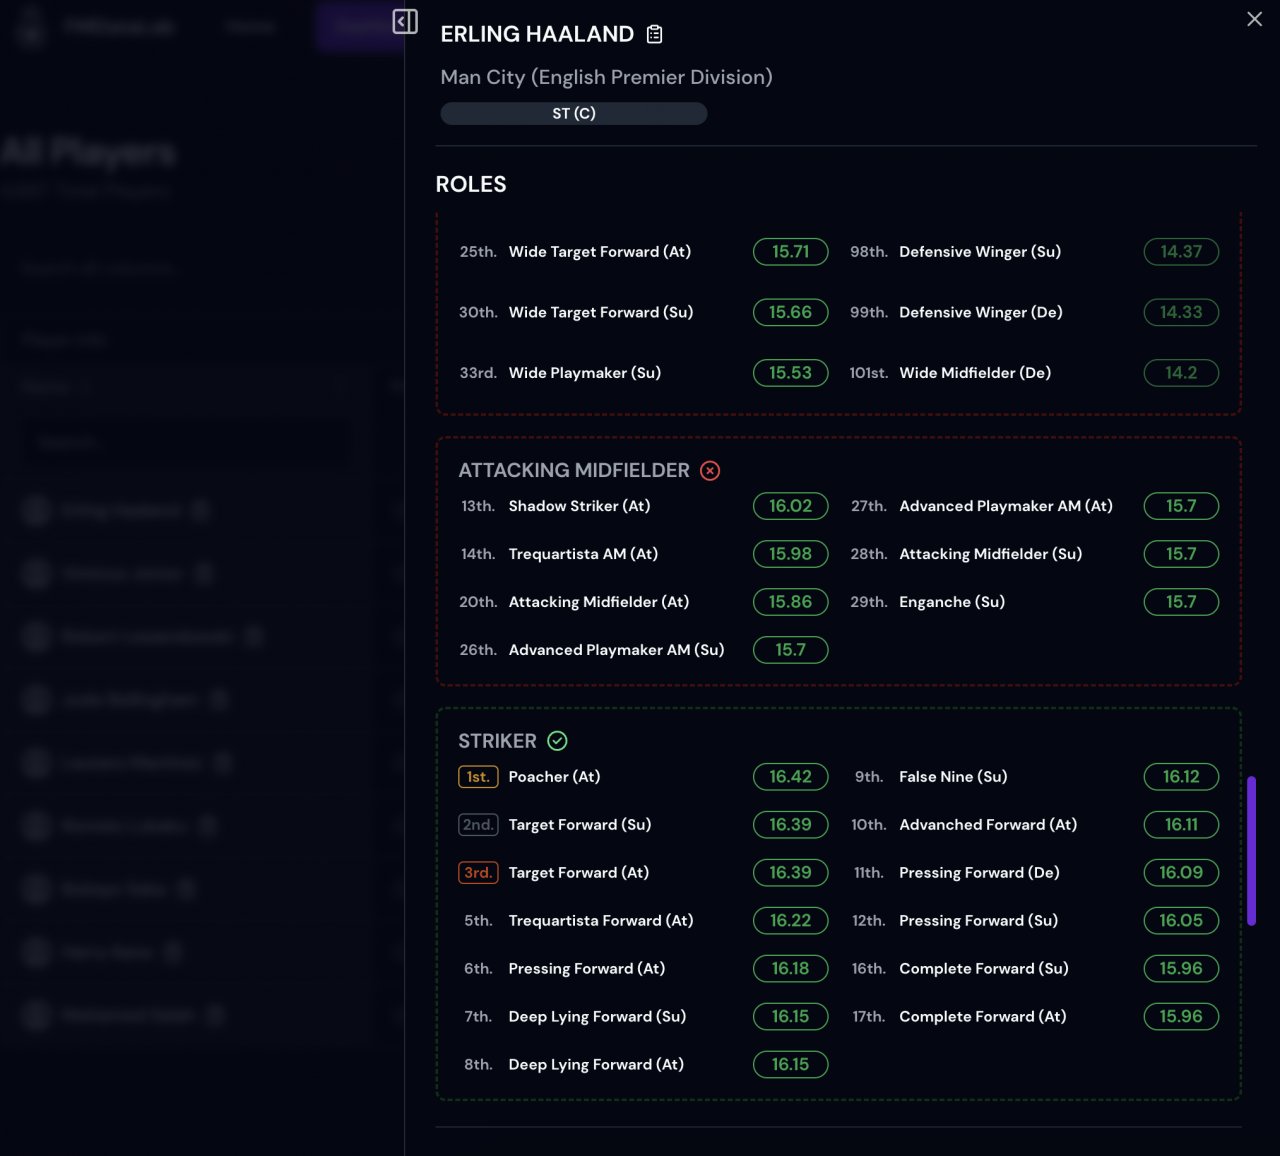The width and height of the screenshot is (1280, 1156).
Task: Close the player panel with the X
Action: point(1254,19)
